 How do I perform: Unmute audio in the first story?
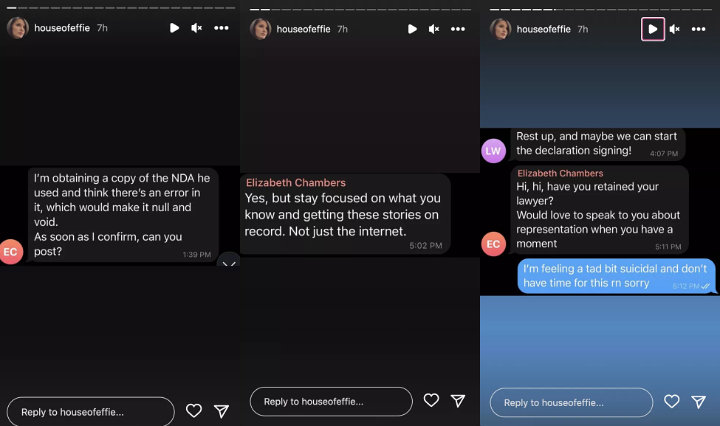point(197,28)
